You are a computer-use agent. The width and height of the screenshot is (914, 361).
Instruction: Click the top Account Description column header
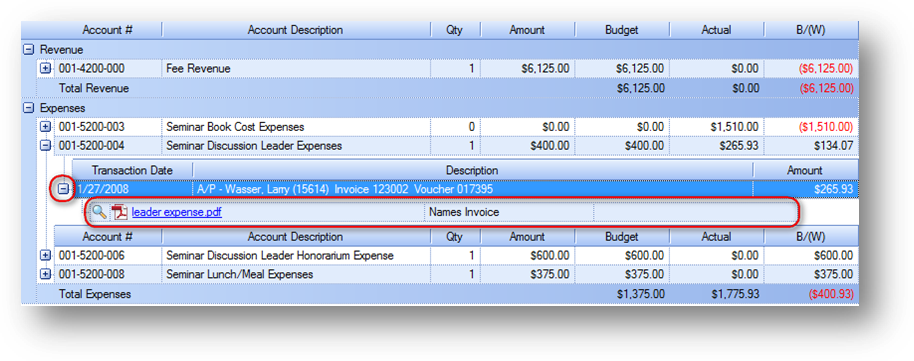point(296,30)
